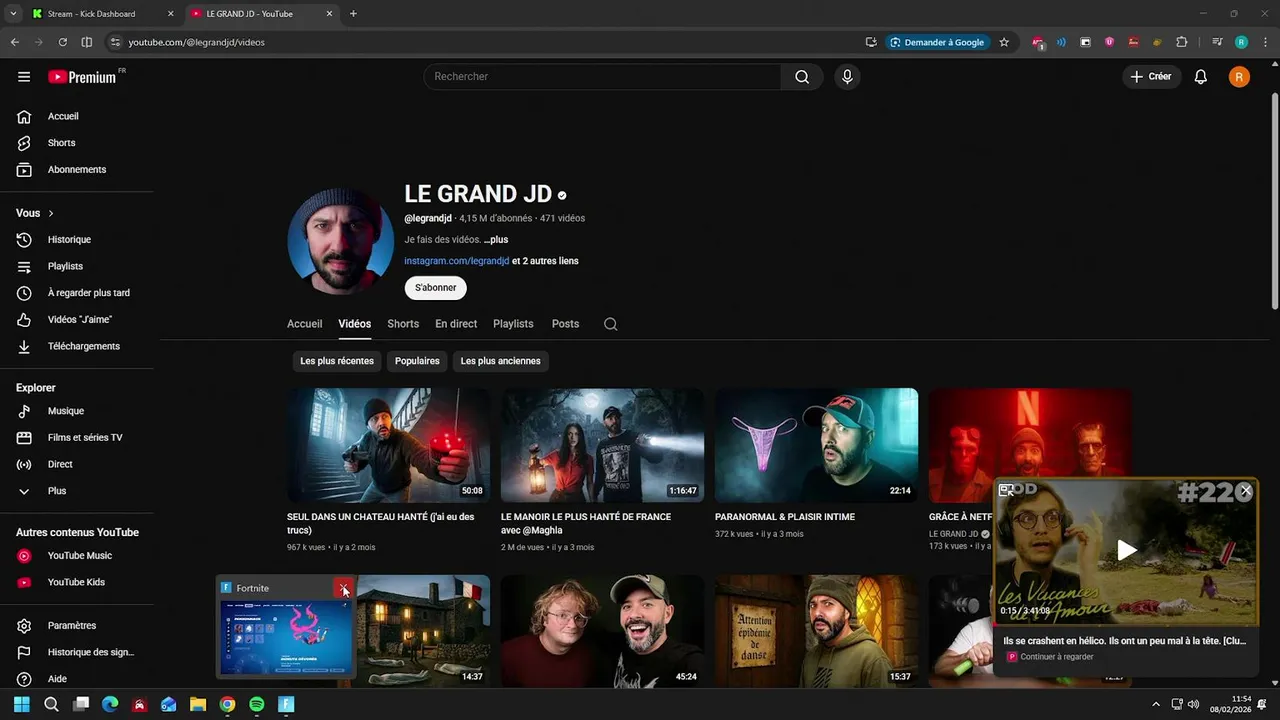Open Spotify from the taskbar

[257, 704]
